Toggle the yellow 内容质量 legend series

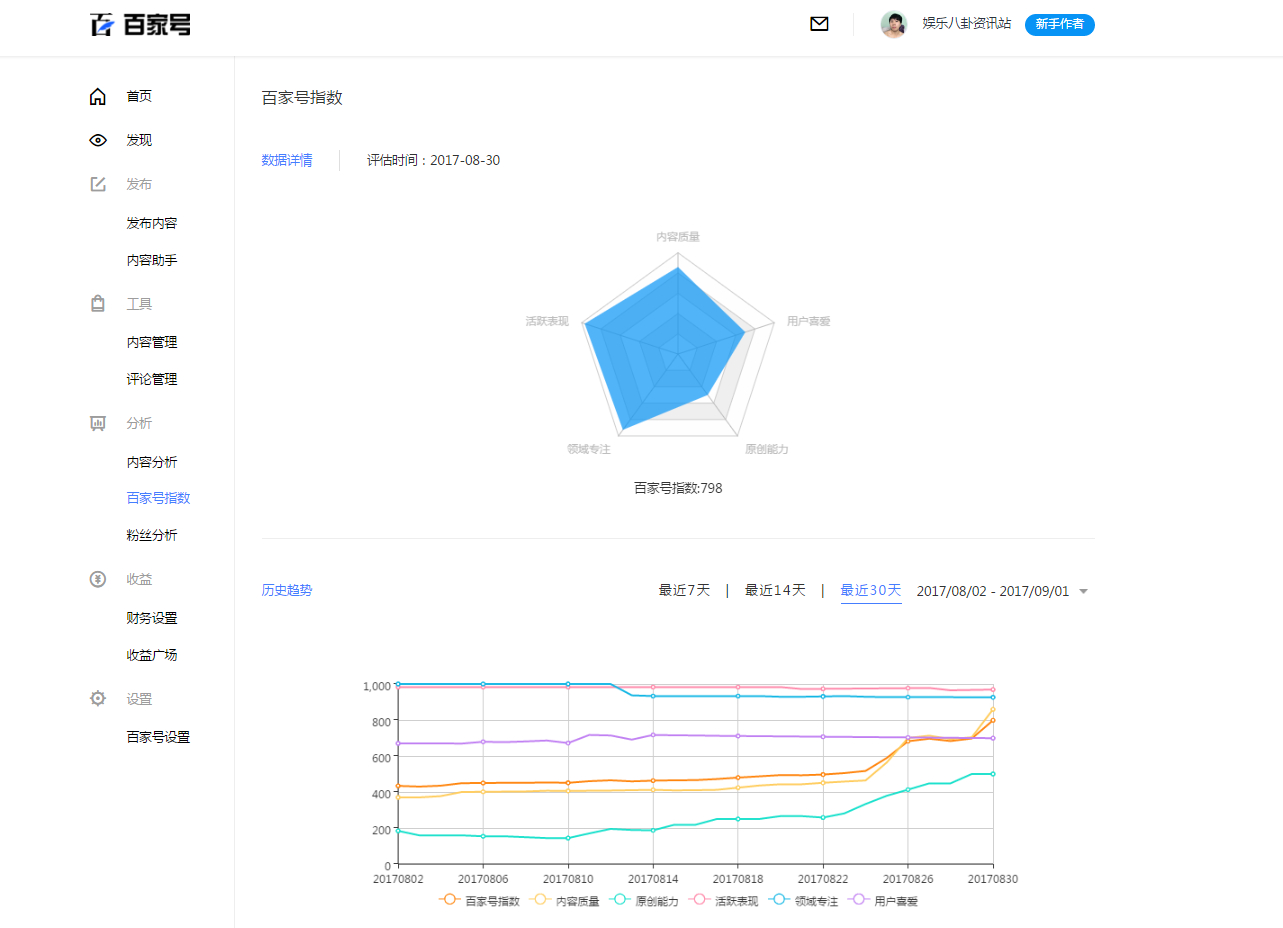point(565,901)
